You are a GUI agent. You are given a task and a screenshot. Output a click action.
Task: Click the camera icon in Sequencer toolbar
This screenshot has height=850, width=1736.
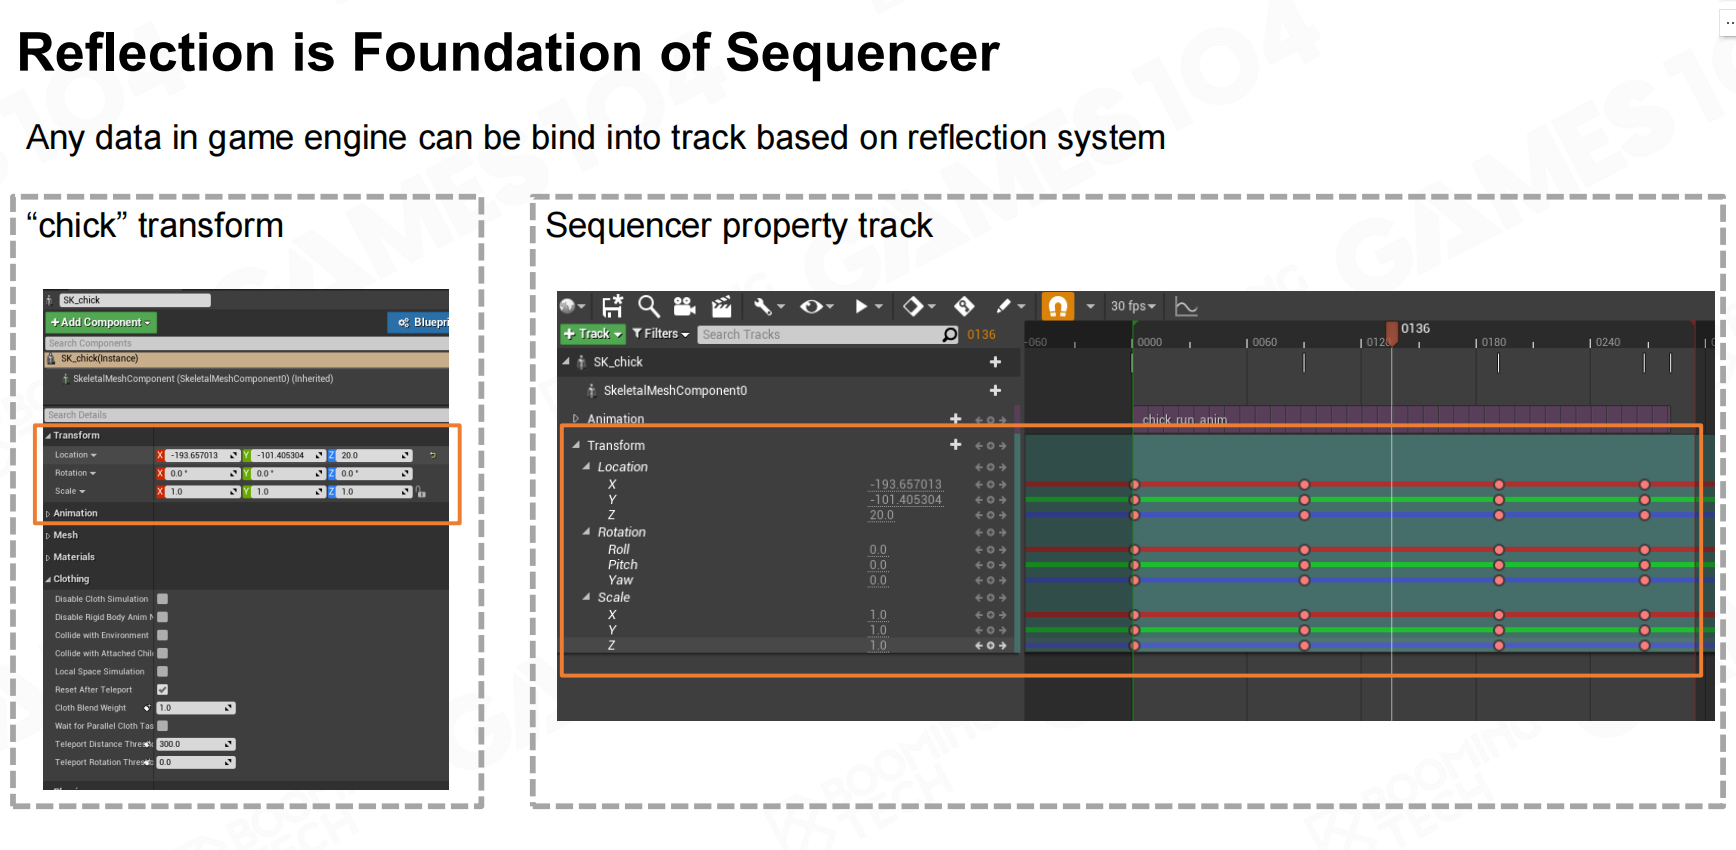[x=684, y=306]
